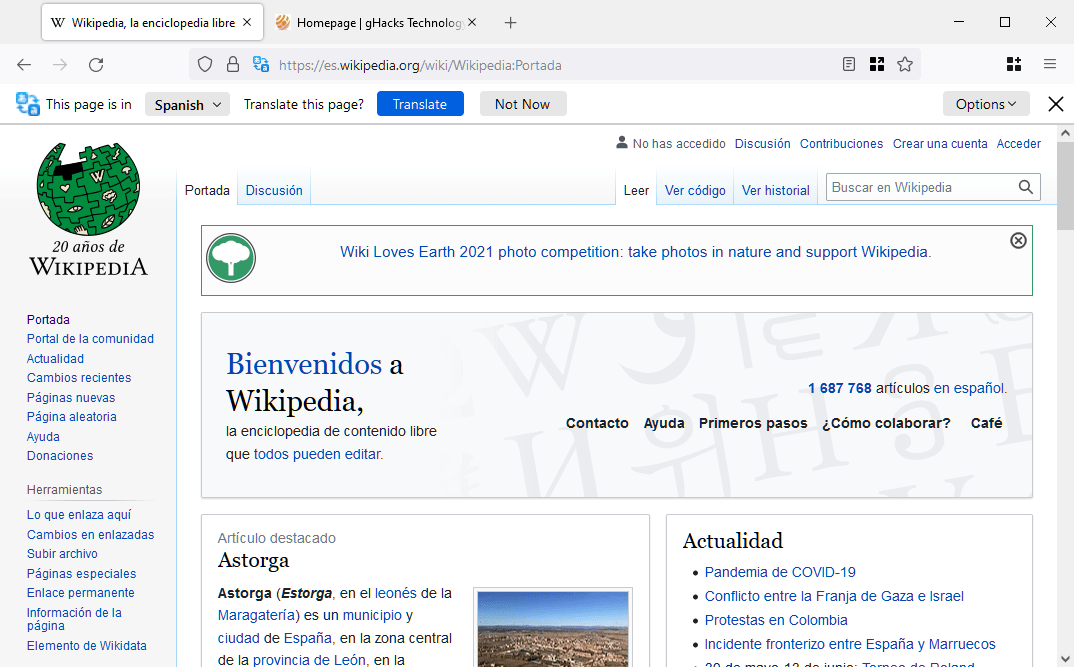
Task: Dismiss the Wiki Loves Earth banner
Action: 1018,240
